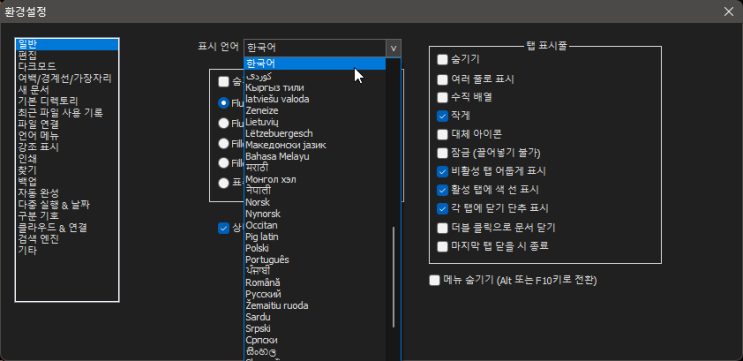Choose ਪੰਜਾਬੀ from the dropdown
This screenshot has height=361, width=743.
point(315,271)
